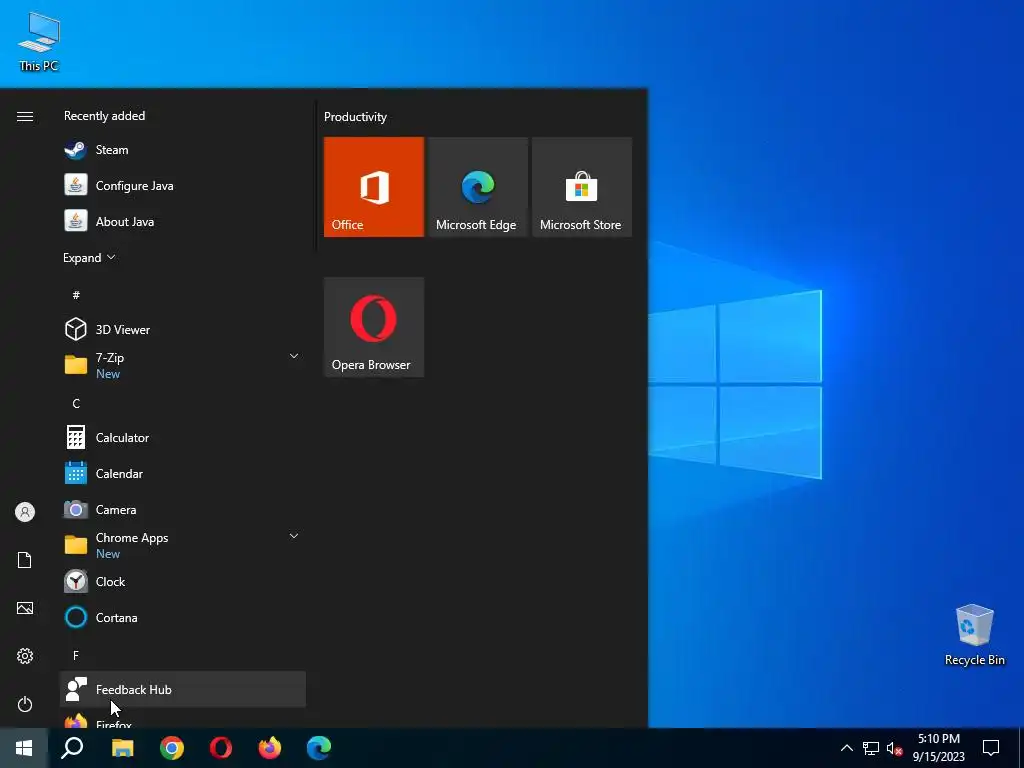The height and width of the screenshot is (768, 1024).
Task: Click the muted volume tray icon
Action: tap(894, 748)
